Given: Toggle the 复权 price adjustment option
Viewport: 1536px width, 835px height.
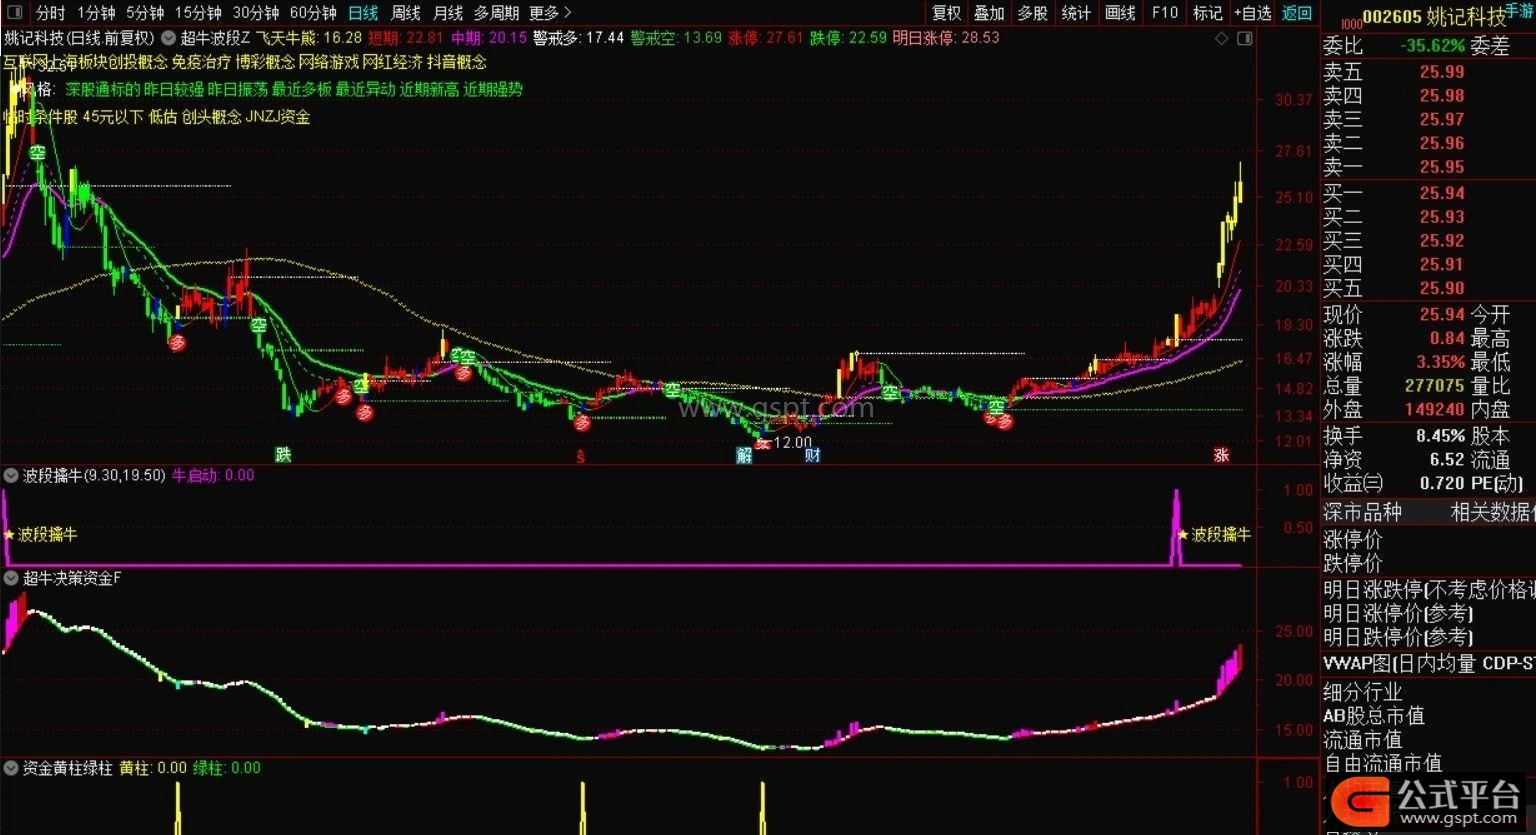Looking at the screenshot, I should coord(946,13).
